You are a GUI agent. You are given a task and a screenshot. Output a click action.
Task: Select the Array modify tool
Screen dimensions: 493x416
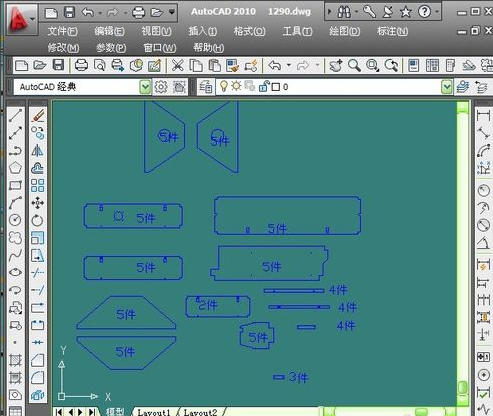tap(38, 185)
